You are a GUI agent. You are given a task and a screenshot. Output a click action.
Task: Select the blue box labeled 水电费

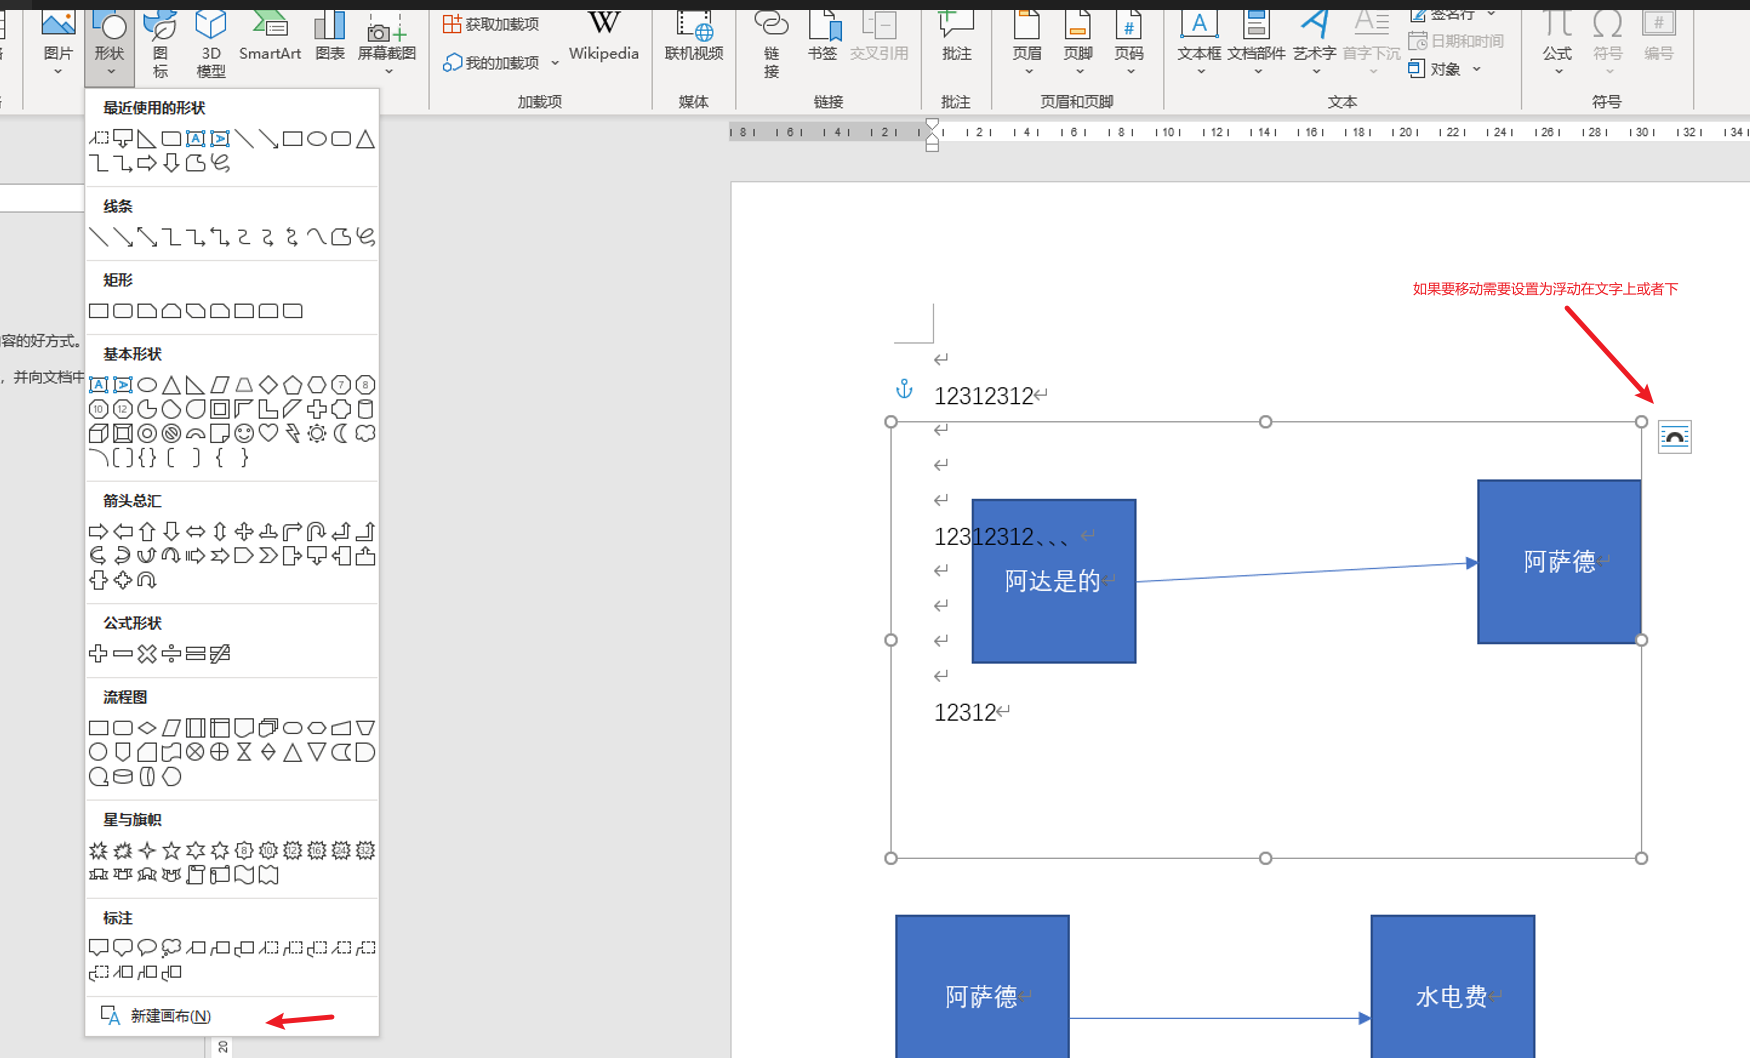pyautogui.click(x=1452, y=987)
